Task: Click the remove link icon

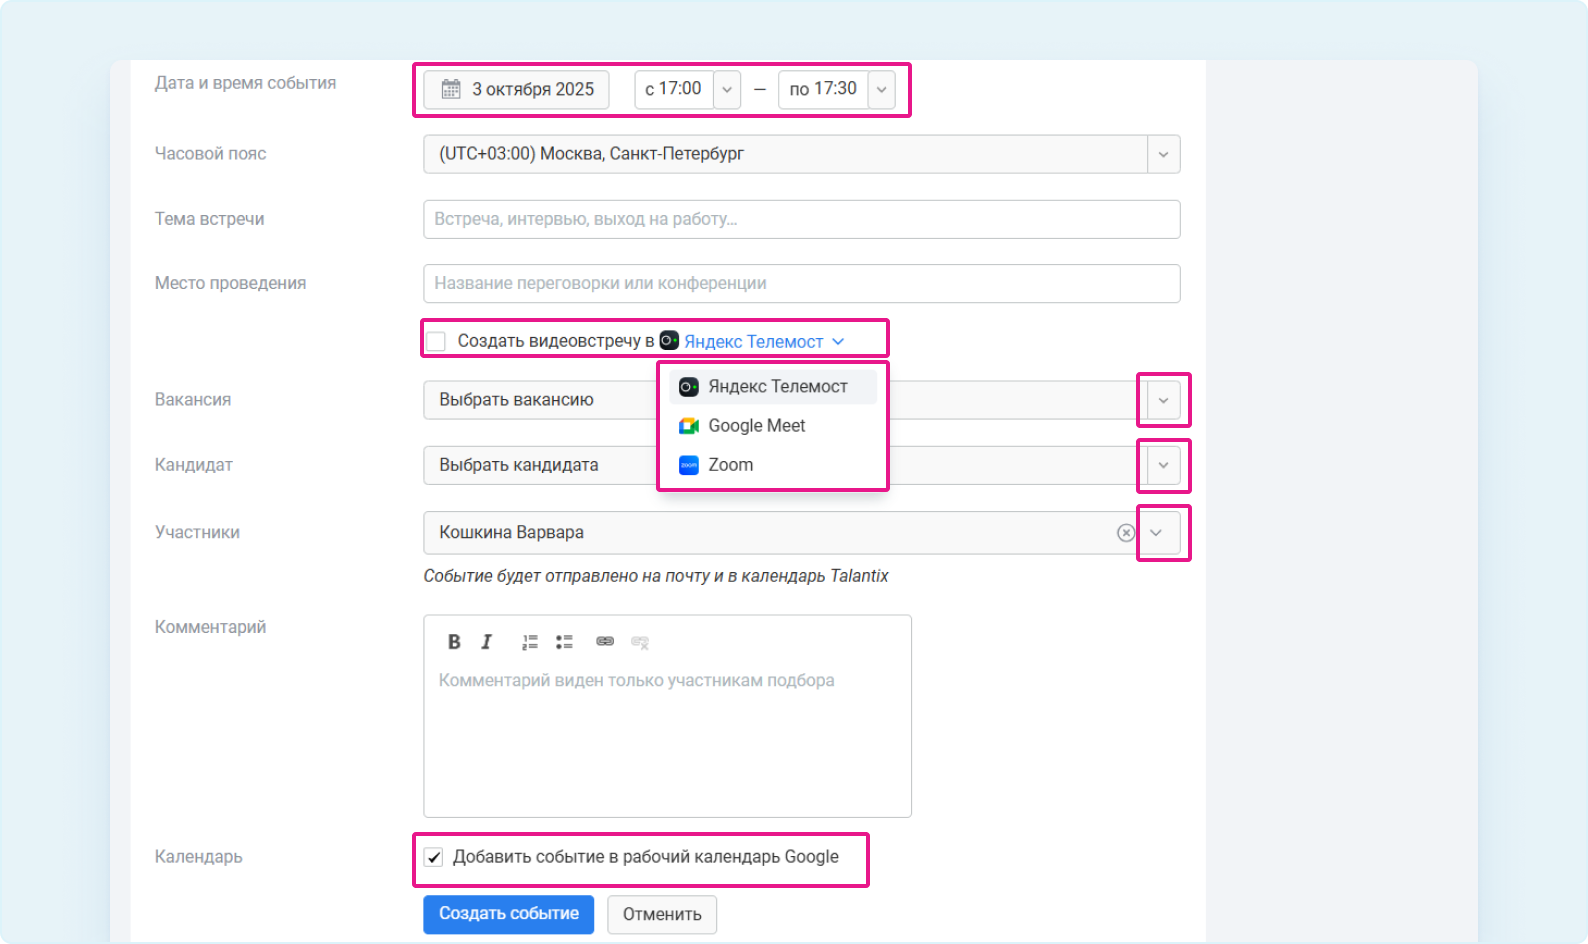Action: click(640, 642)
